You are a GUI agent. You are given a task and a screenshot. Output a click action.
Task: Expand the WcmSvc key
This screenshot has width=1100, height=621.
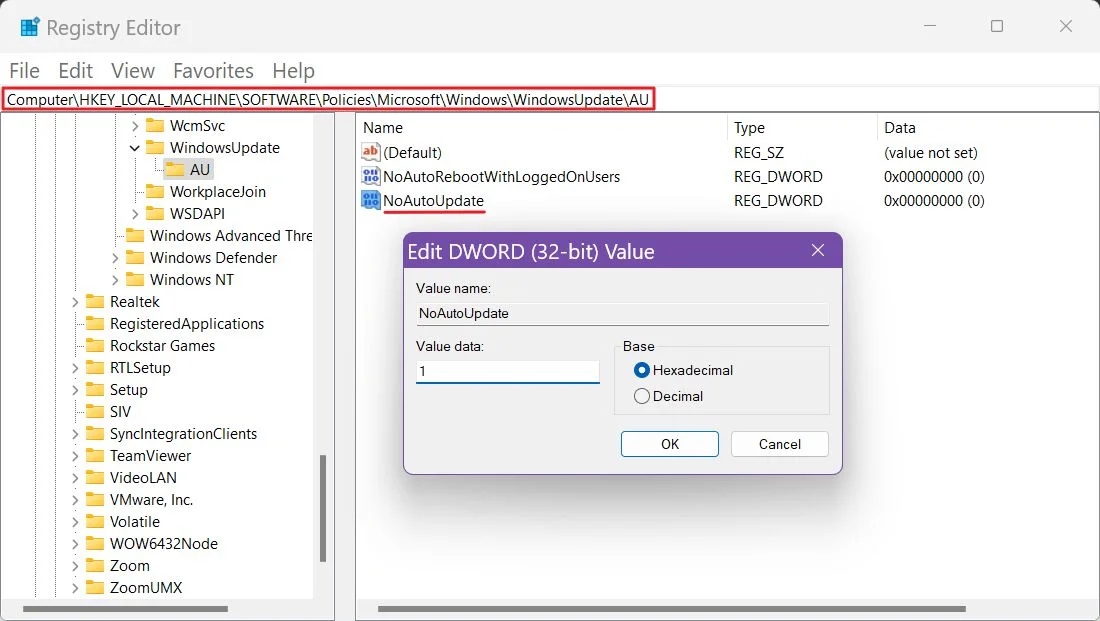coord(135,126)
